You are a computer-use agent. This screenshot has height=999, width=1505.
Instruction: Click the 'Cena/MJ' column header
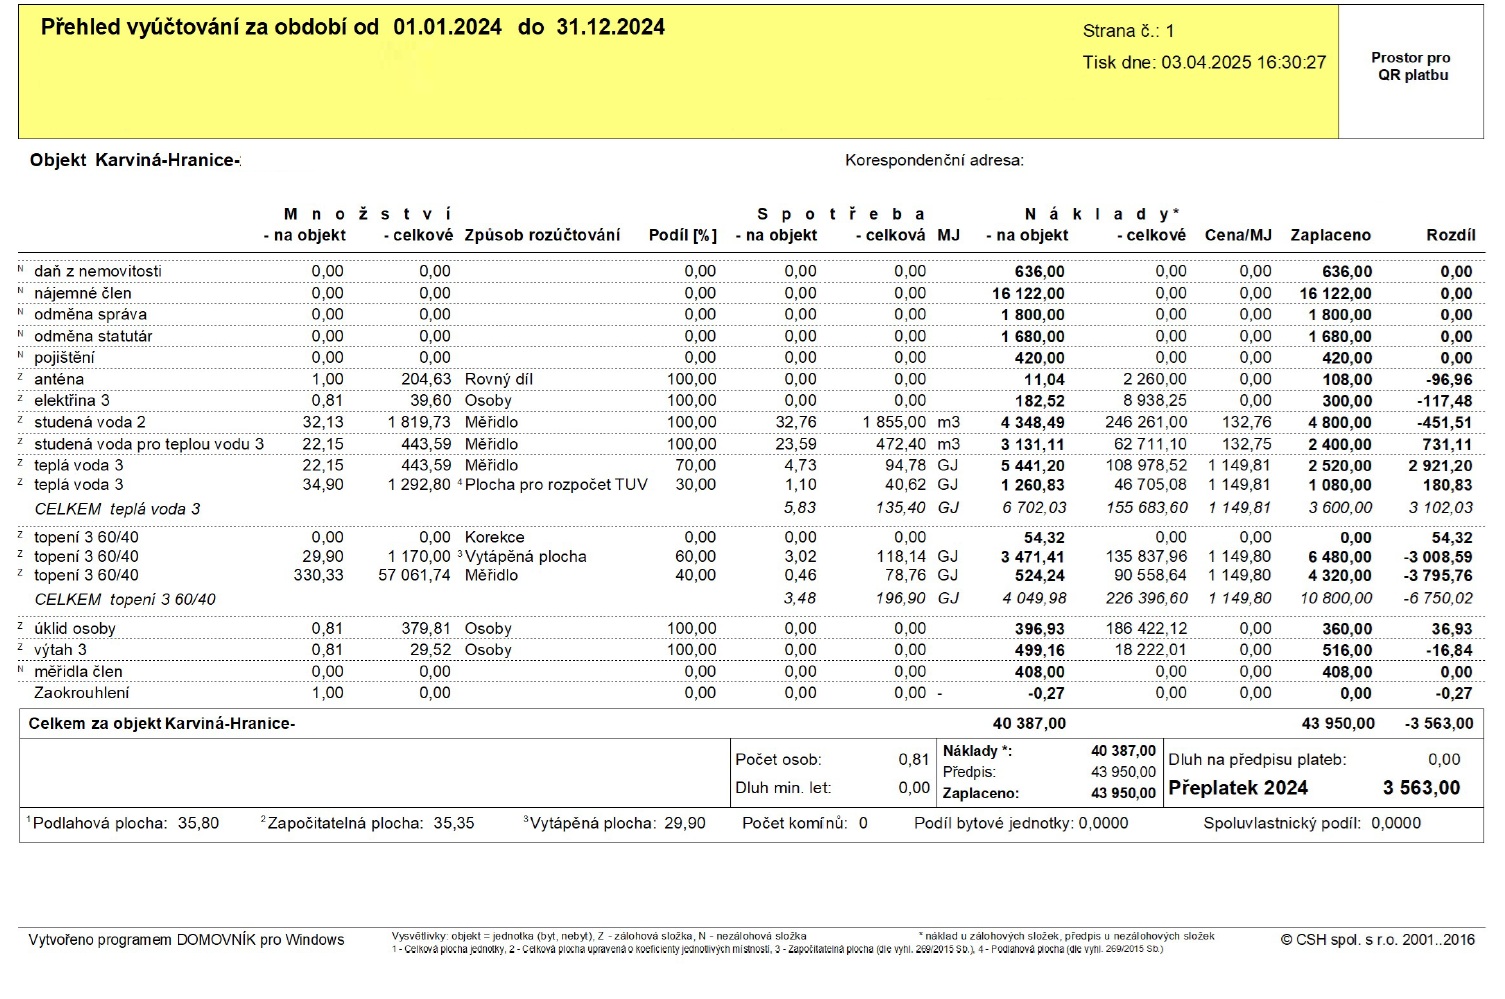click(1237, 235)
